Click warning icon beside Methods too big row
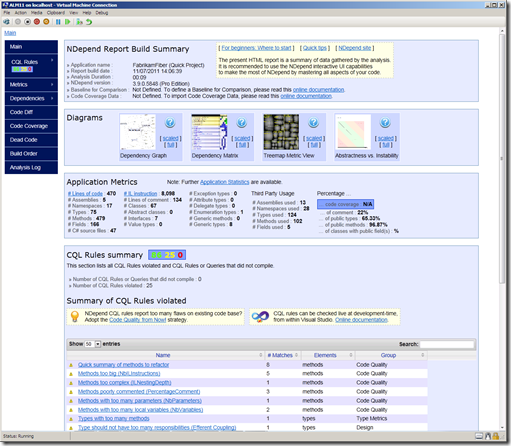This screenshot has height=446, width=511. tap(71, 374)
